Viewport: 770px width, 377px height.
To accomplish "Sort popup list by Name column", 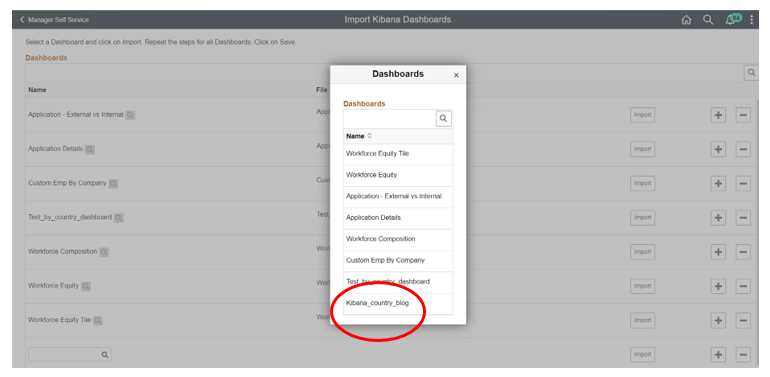I will (359, 136).
